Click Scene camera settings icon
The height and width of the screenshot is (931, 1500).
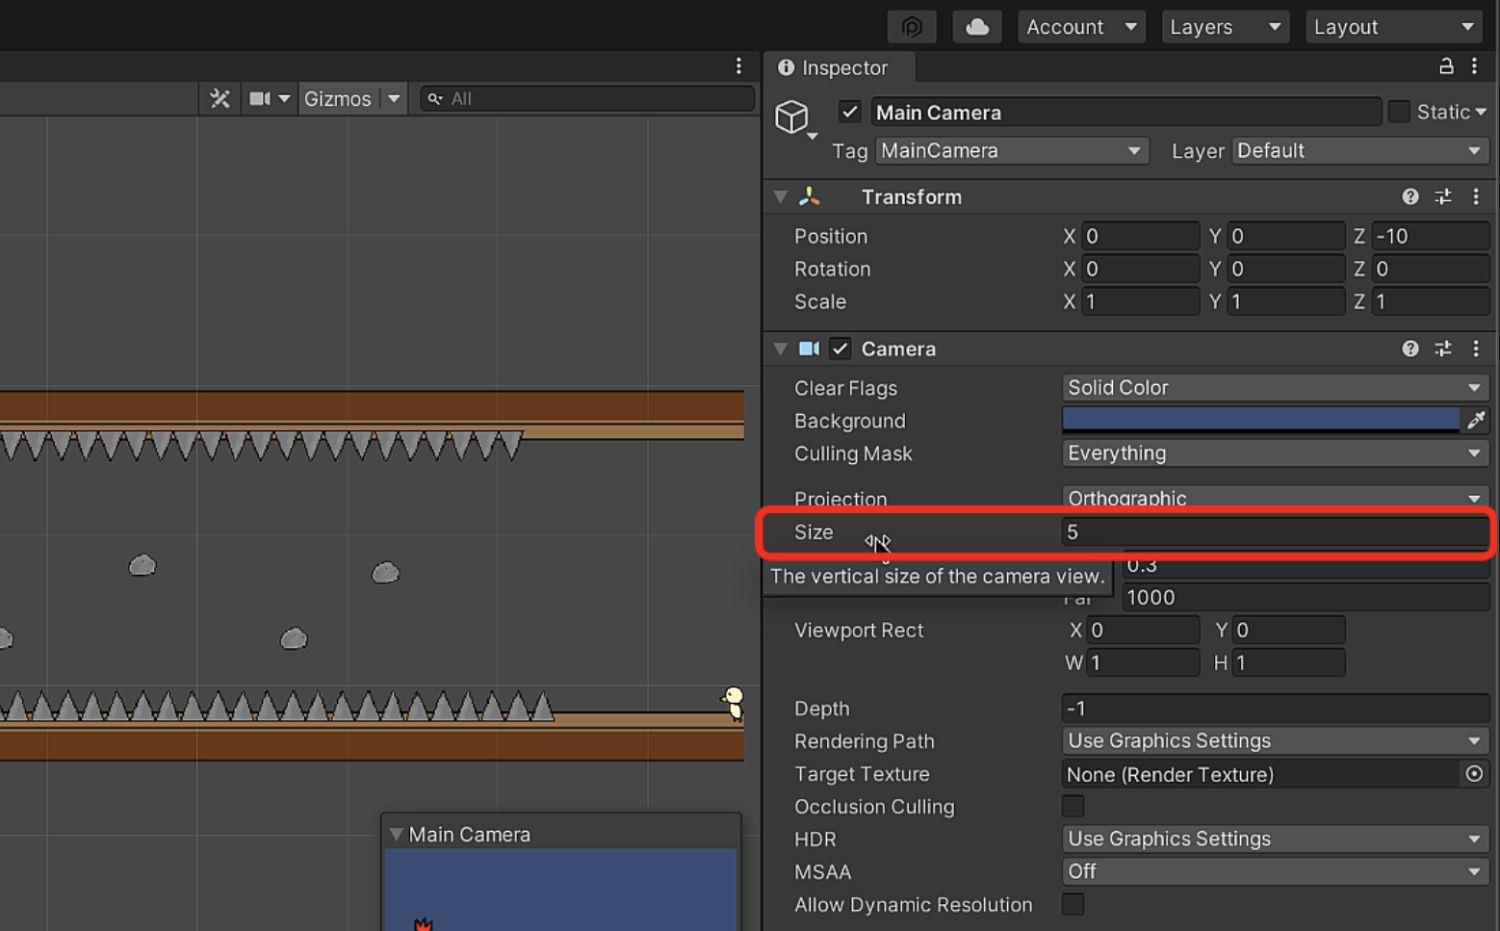point(260,98)
